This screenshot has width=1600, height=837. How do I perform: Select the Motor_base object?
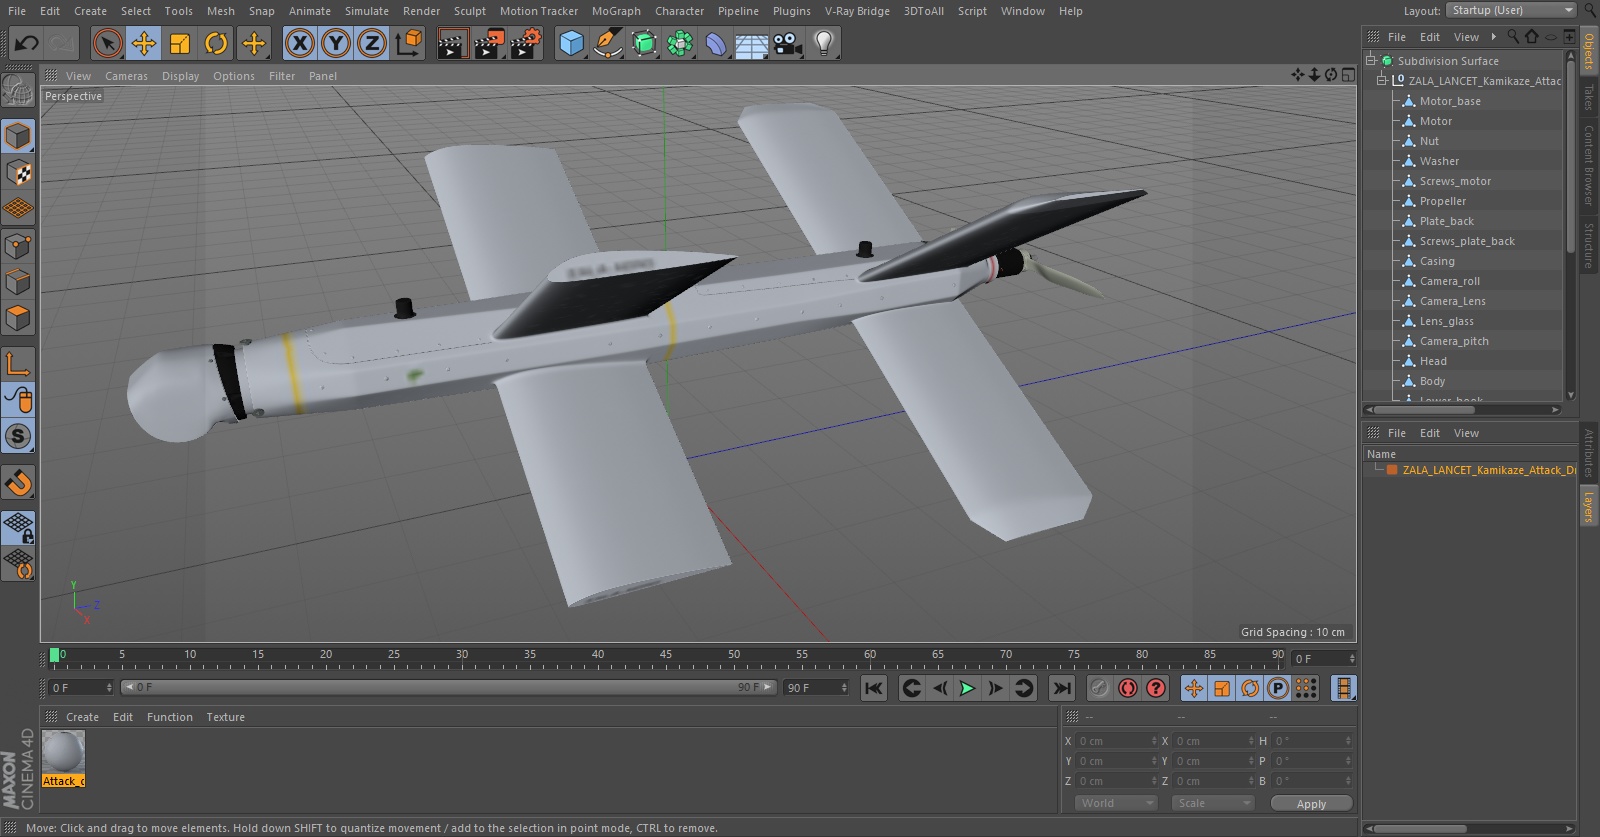[1450, 101]
